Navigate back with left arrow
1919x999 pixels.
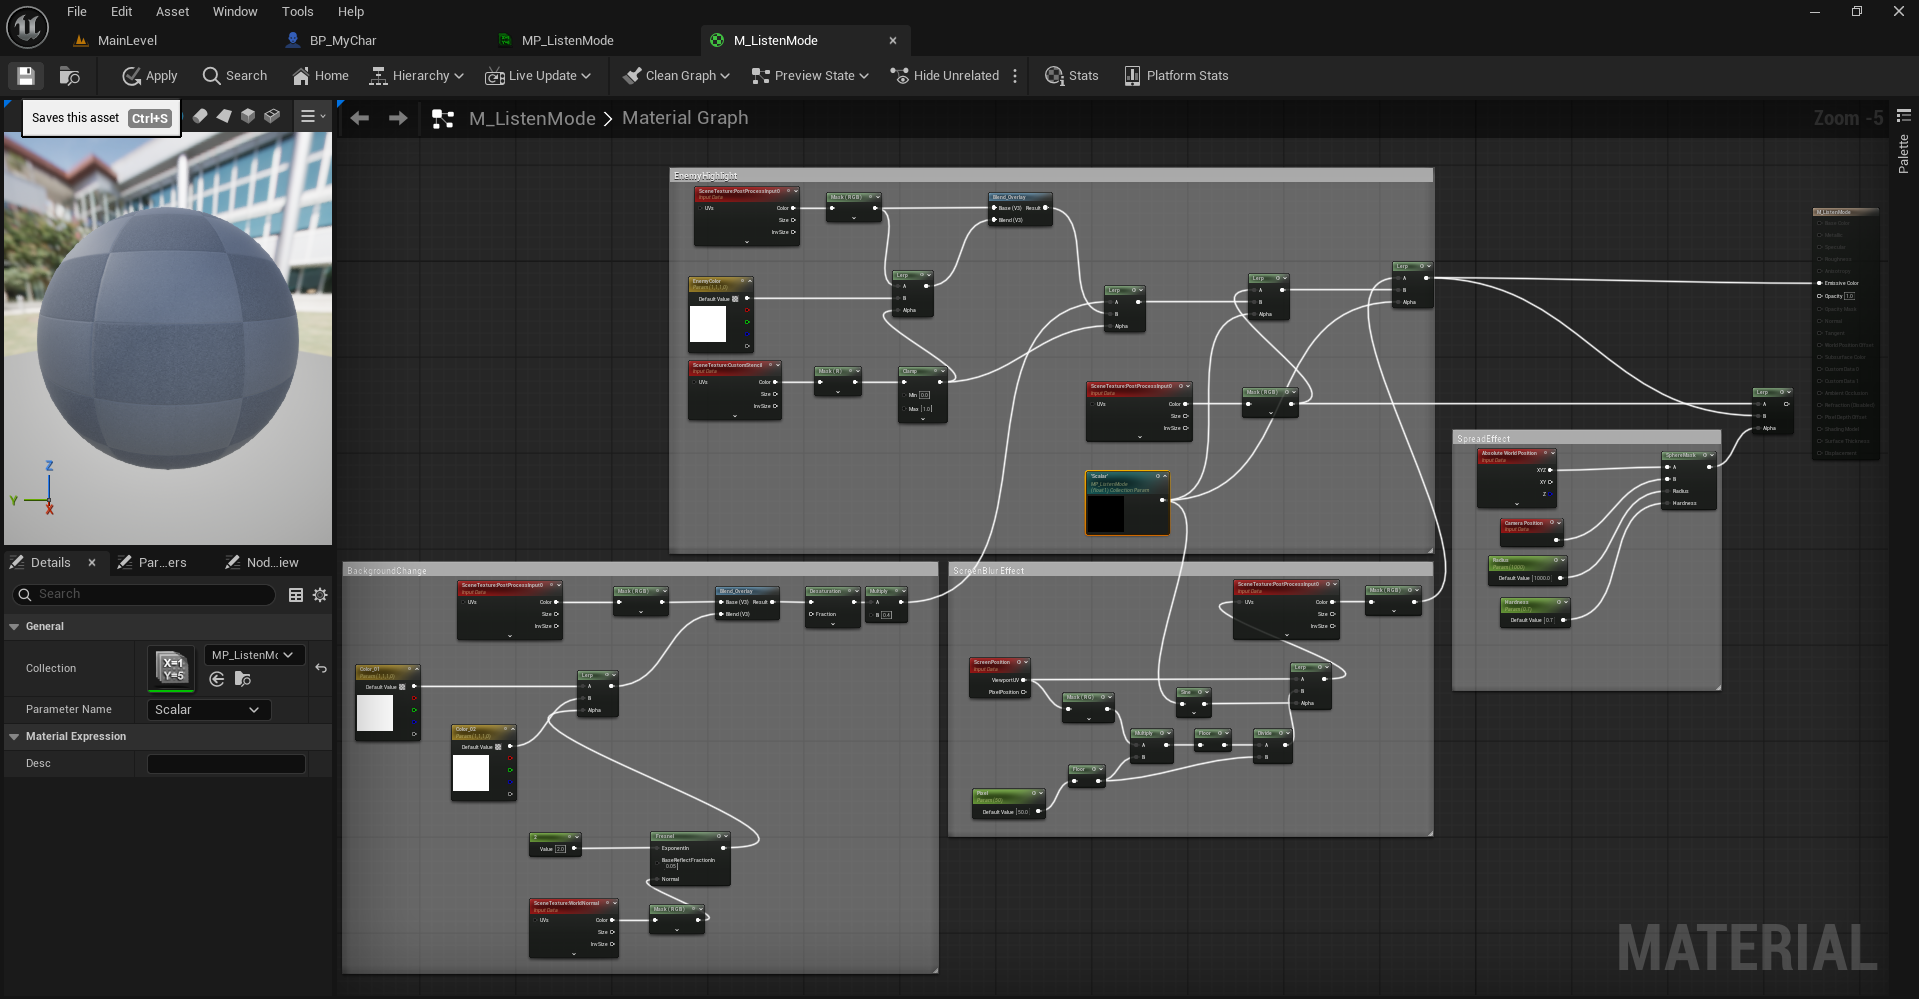pyautogui.click(x=360, y=118)
